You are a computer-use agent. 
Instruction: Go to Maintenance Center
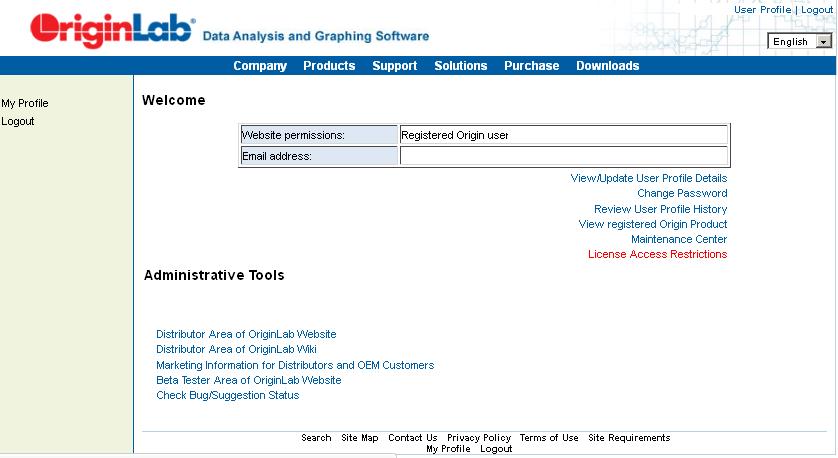click(679, 239)
